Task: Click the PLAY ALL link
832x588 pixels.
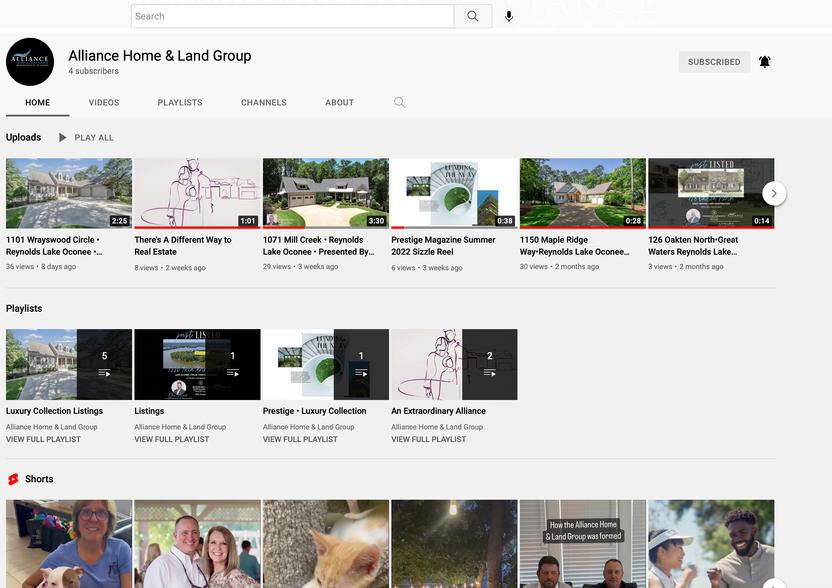Action: point(94,137)
